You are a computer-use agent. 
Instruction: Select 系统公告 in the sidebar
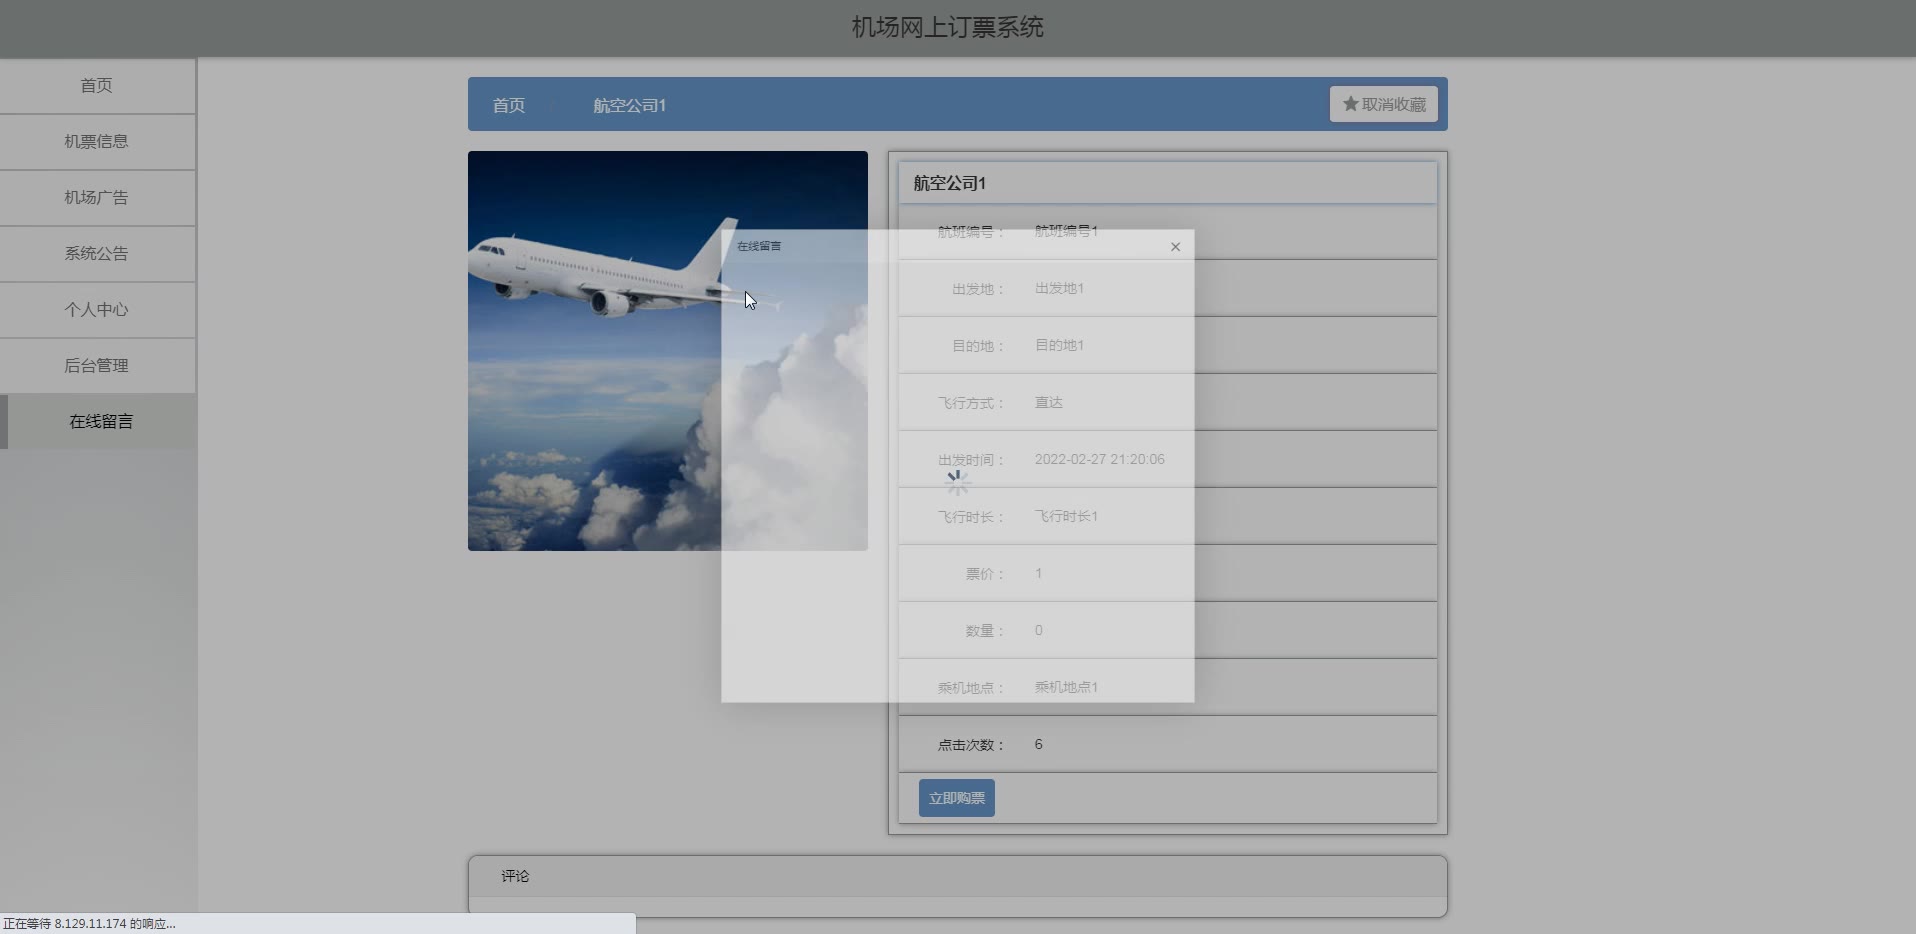coord(97,254)
